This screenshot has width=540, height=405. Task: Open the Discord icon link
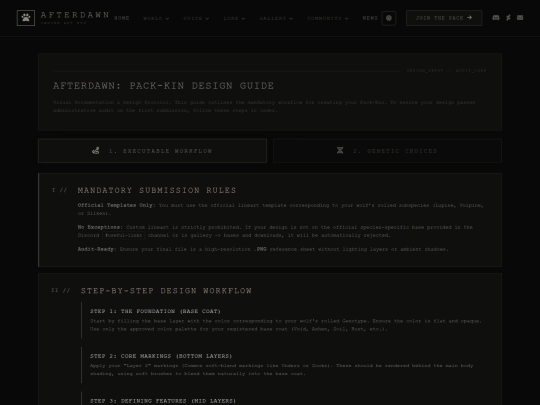tap(496, 18)
